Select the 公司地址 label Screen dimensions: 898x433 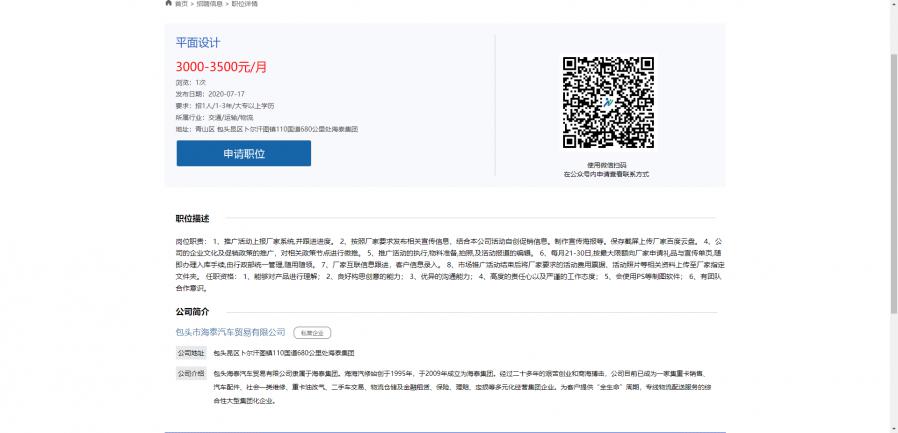(191, 353)
